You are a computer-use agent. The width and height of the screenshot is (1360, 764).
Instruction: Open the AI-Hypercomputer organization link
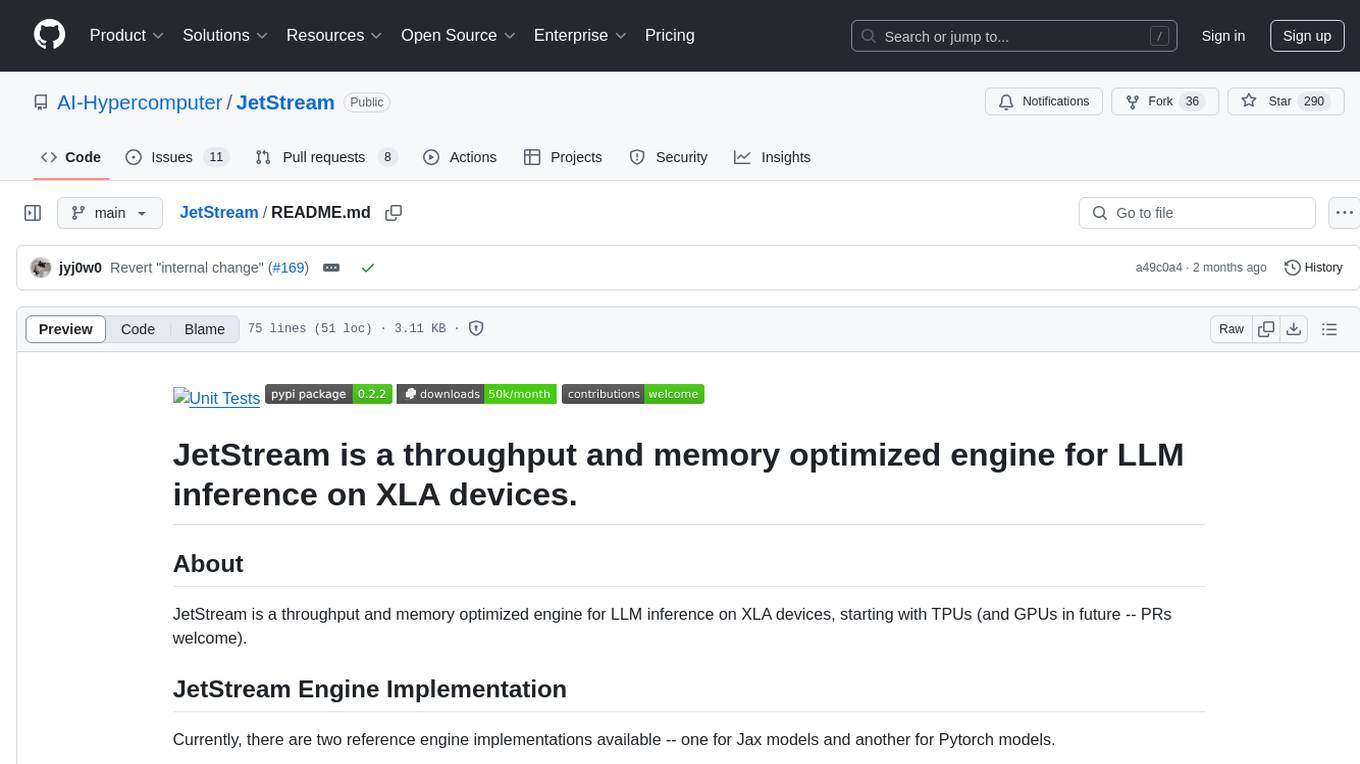point(139,102)
